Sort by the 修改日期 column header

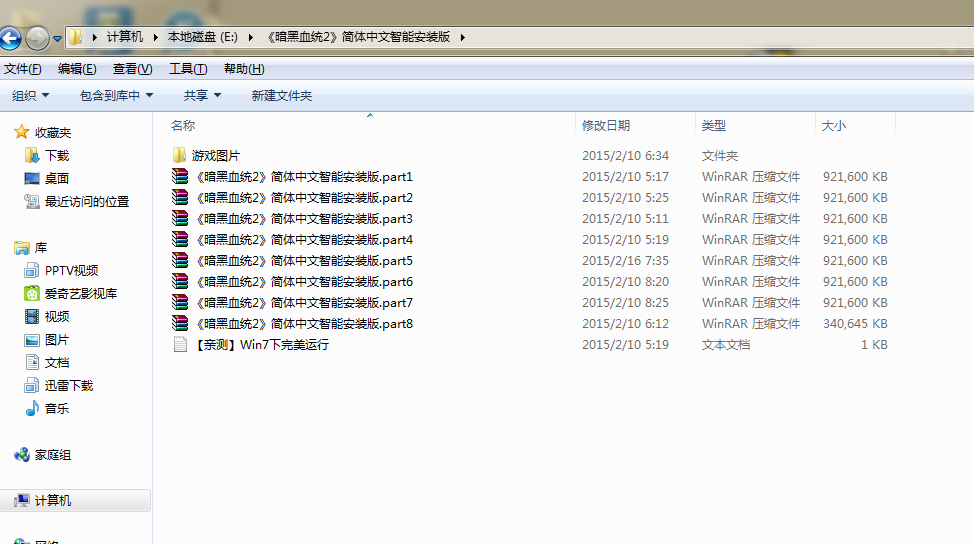[x=606, y=125]
